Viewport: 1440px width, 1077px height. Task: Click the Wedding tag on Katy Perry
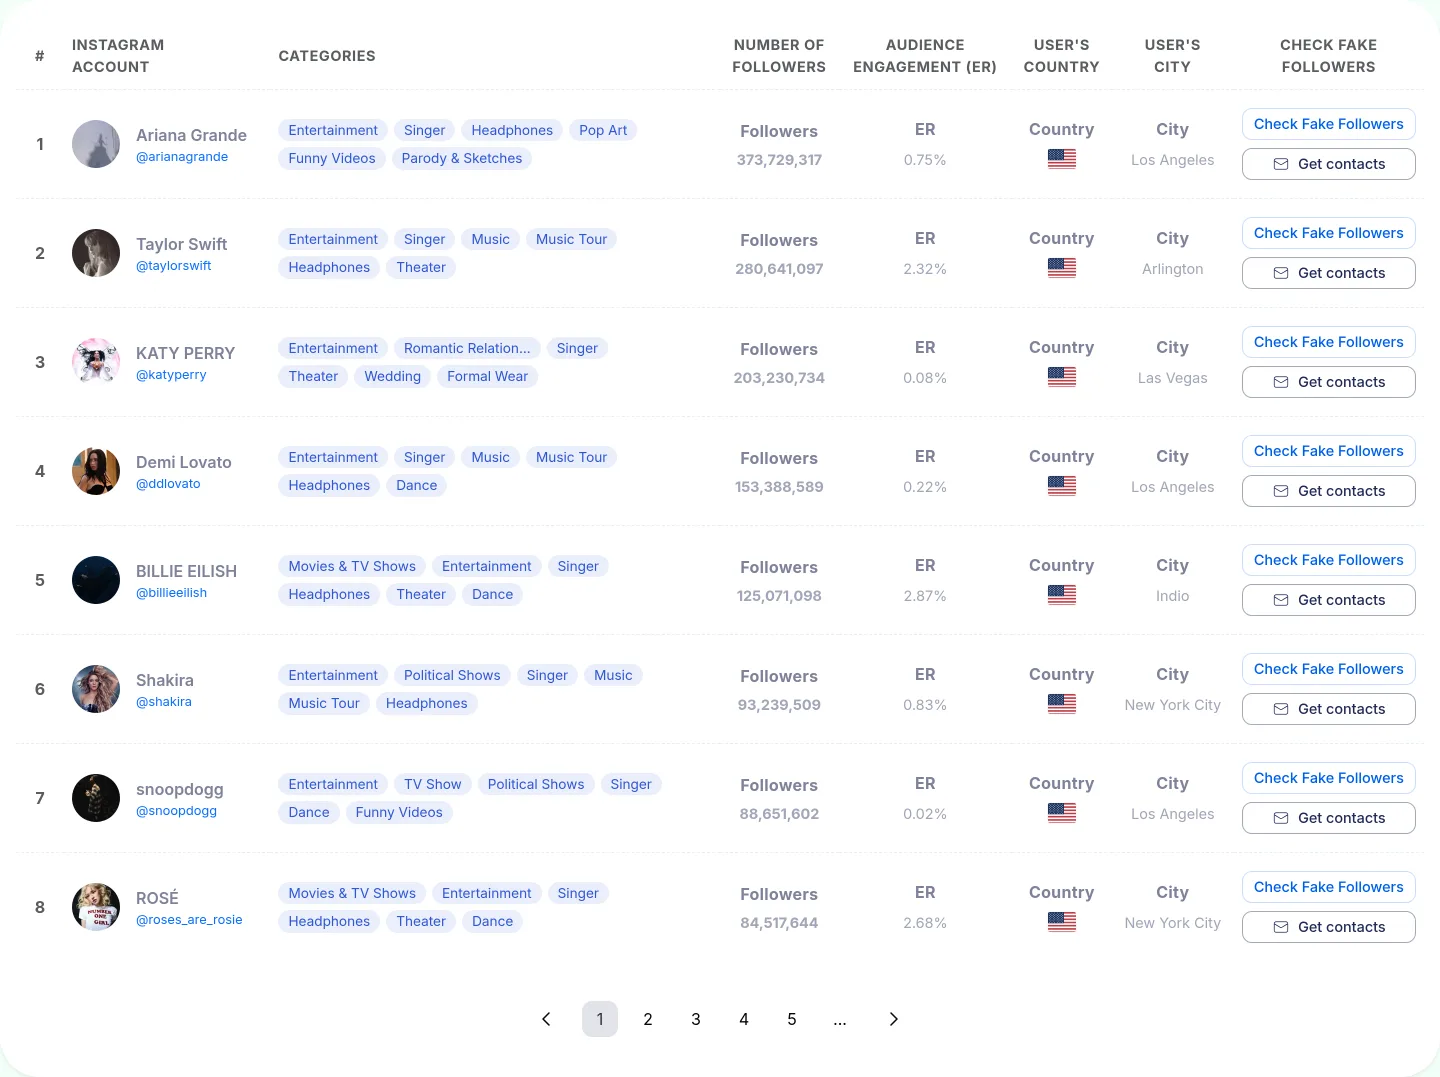point(393,376)
